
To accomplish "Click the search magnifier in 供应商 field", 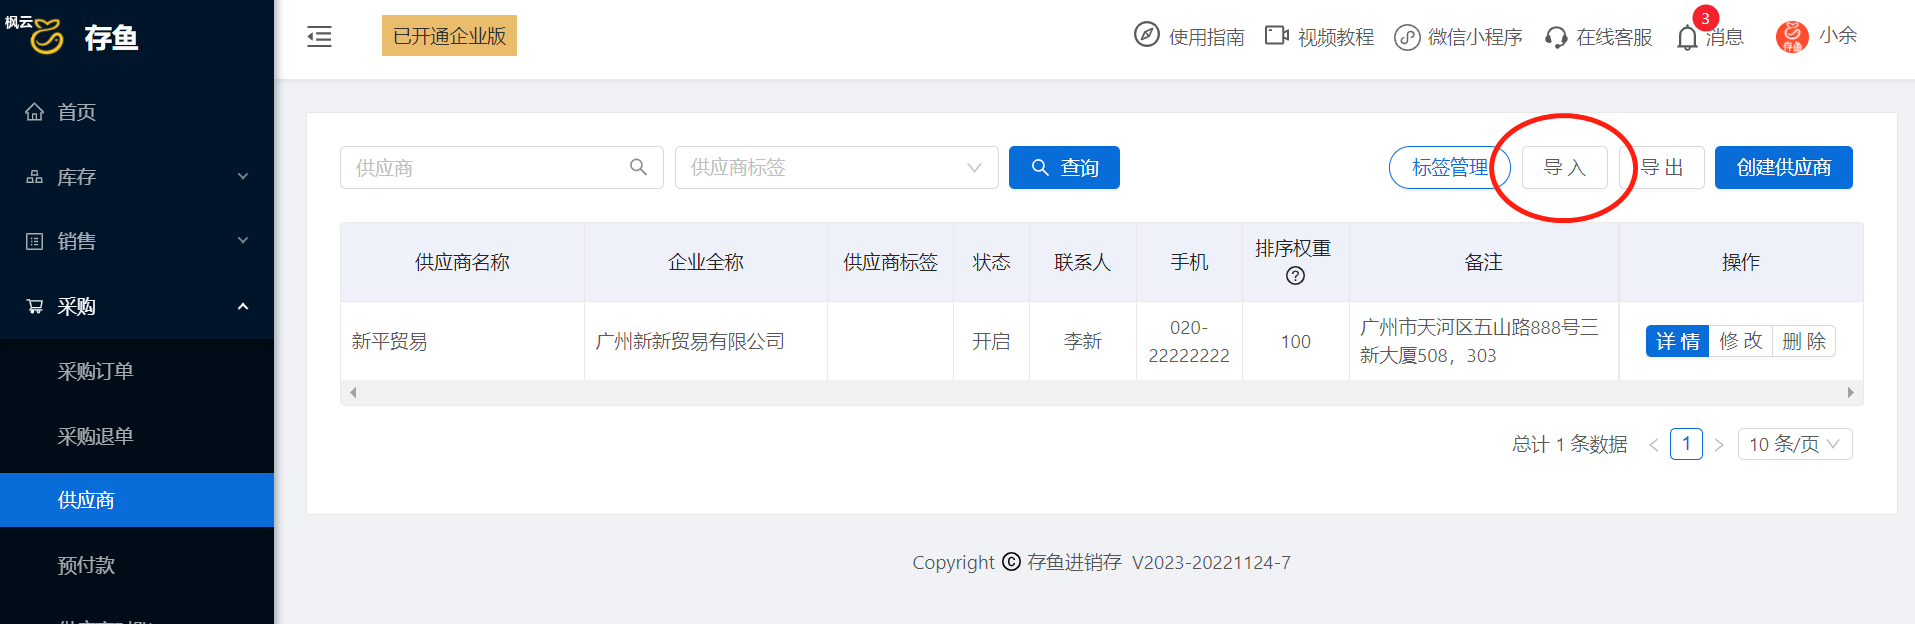I will click(x=638, y=167).
